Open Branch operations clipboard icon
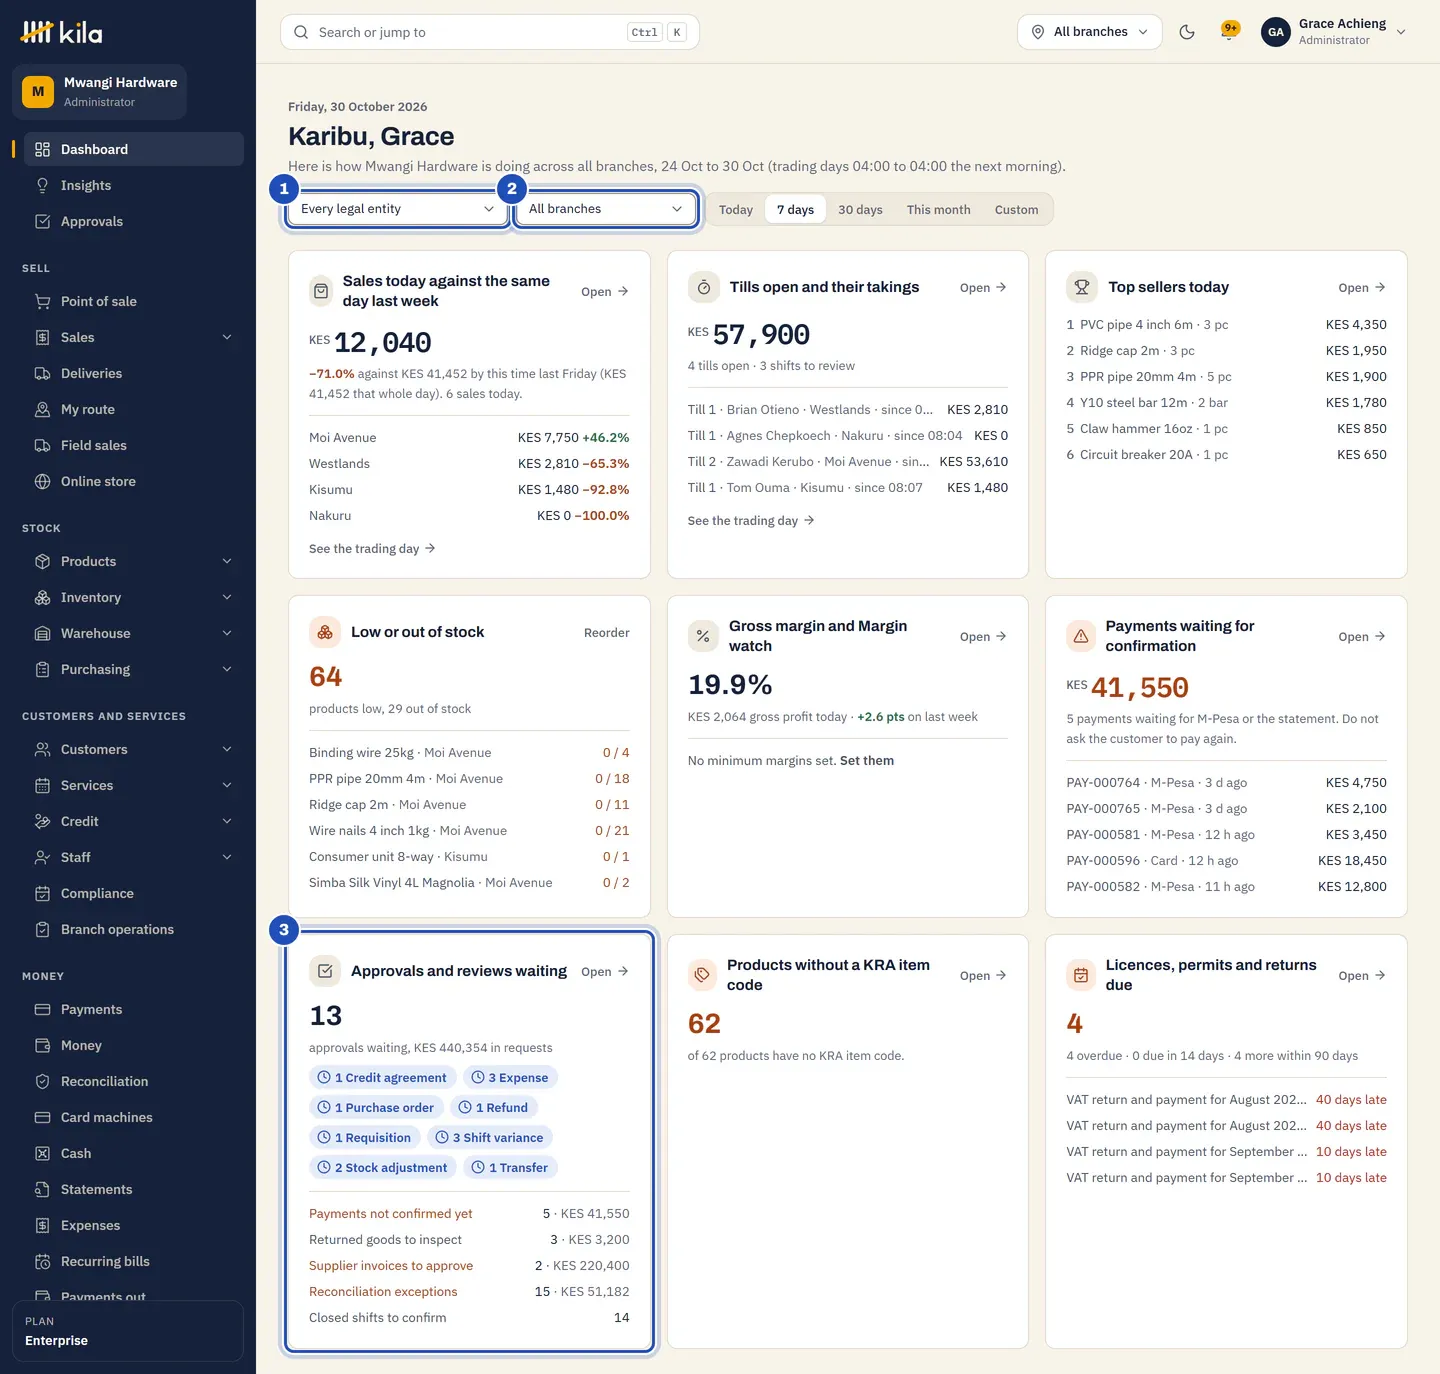This screenshot has width=1440, height=1374. 42,929
